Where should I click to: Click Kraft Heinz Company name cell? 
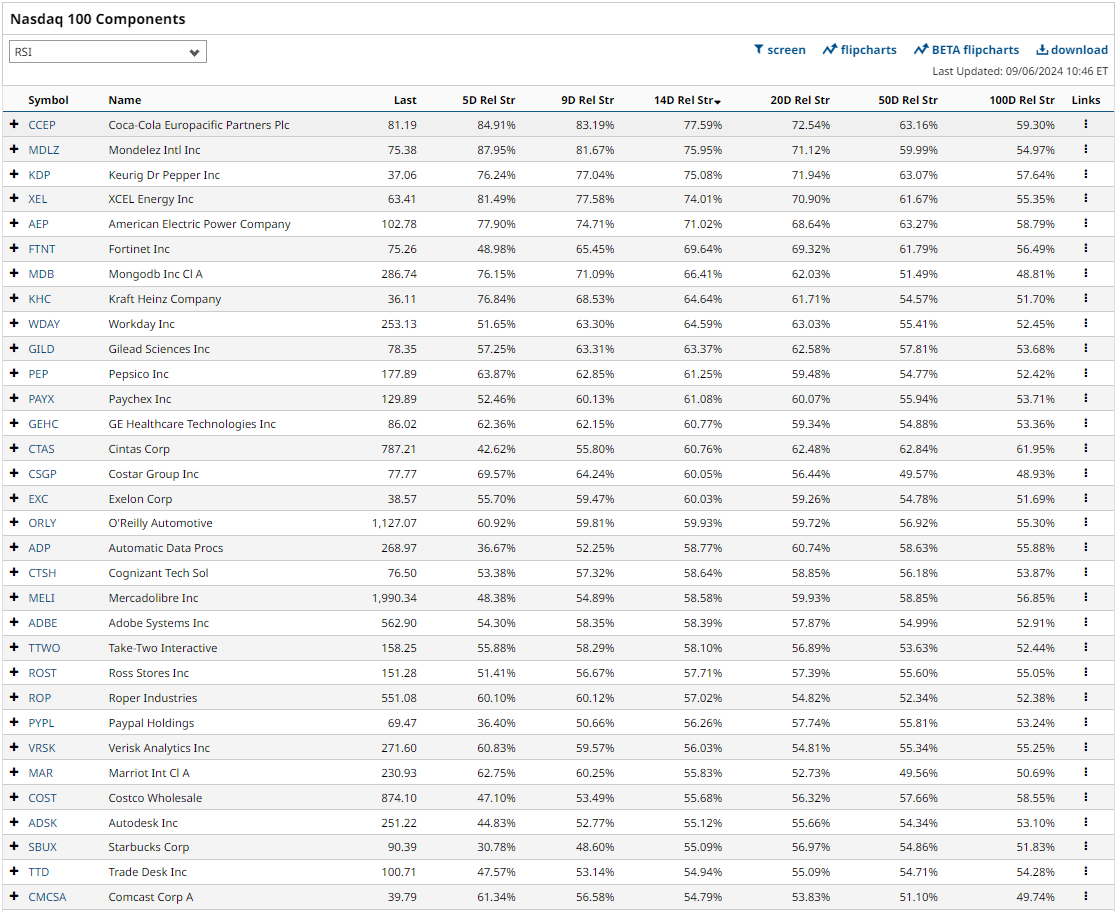(164, 299)
